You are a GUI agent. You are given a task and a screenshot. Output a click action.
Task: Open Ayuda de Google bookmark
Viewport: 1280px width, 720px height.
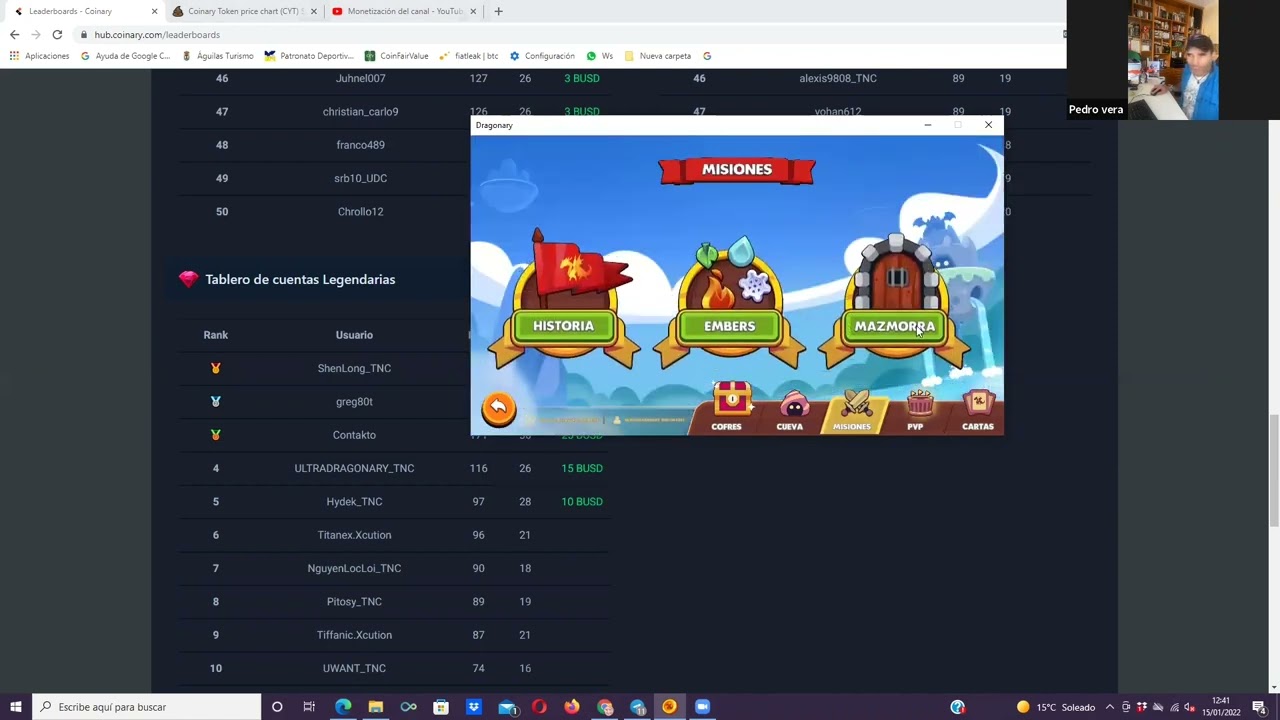pyautogui.click(x=126, y=56)
